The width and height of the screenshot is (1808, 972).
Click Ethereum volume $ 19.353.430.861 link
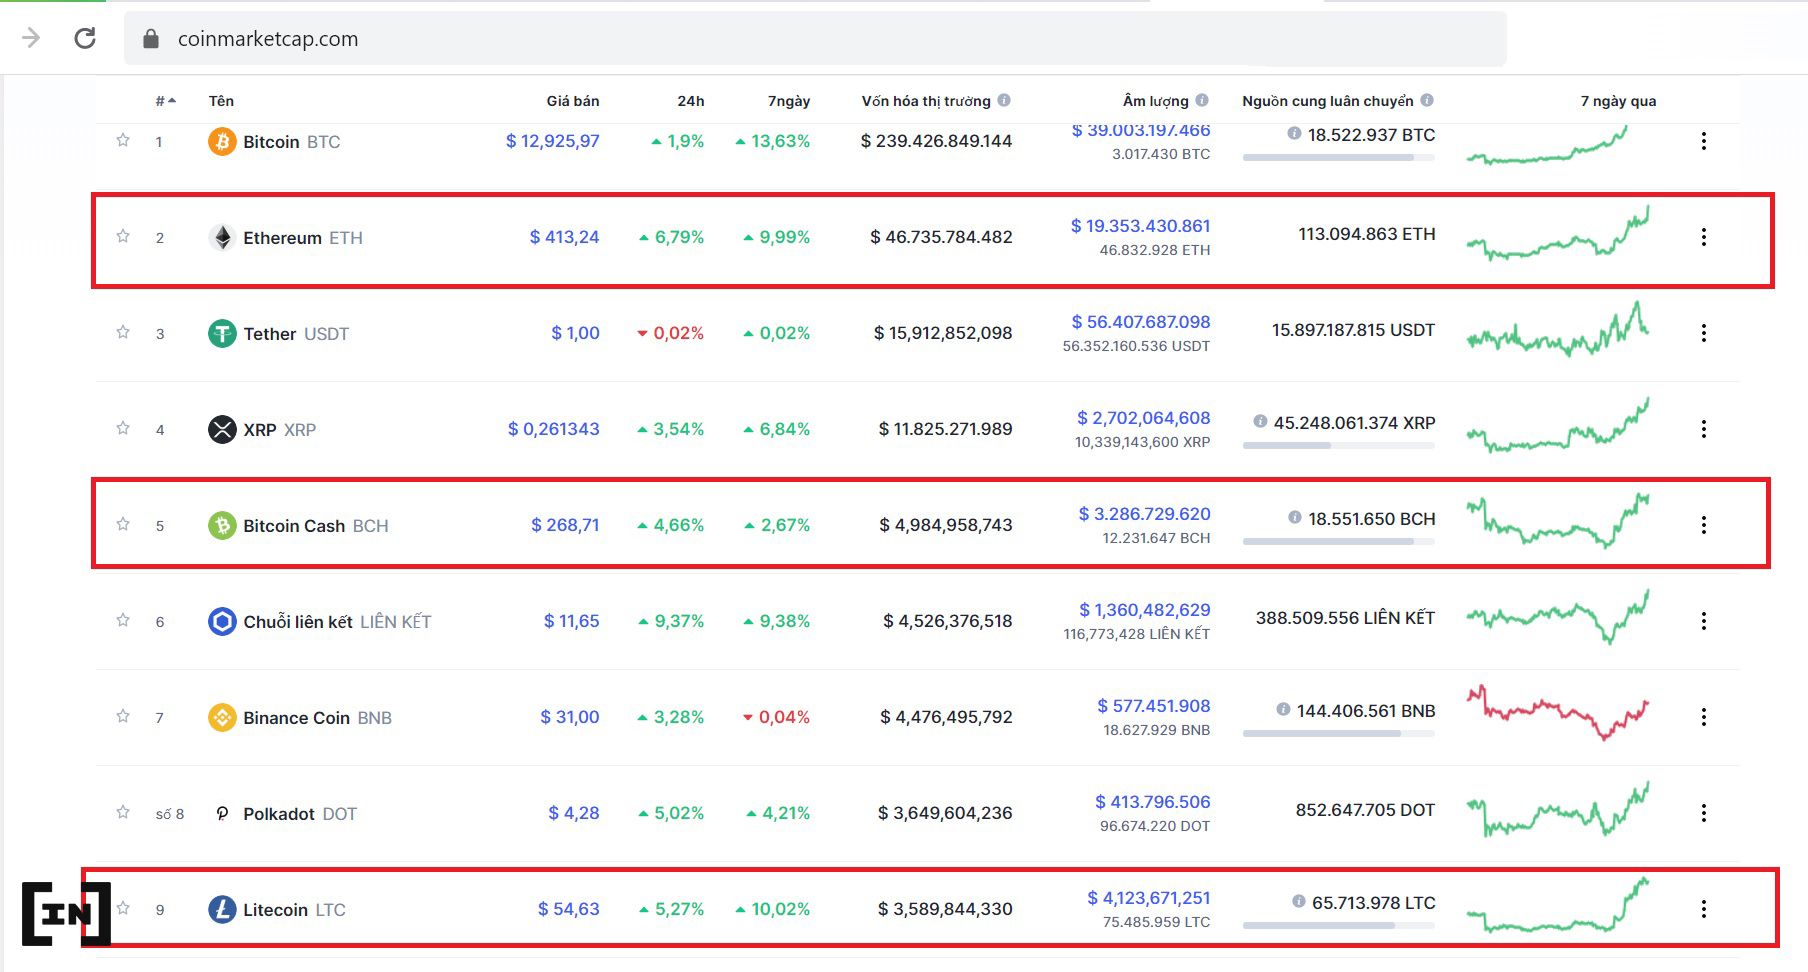pos(1140,226)
